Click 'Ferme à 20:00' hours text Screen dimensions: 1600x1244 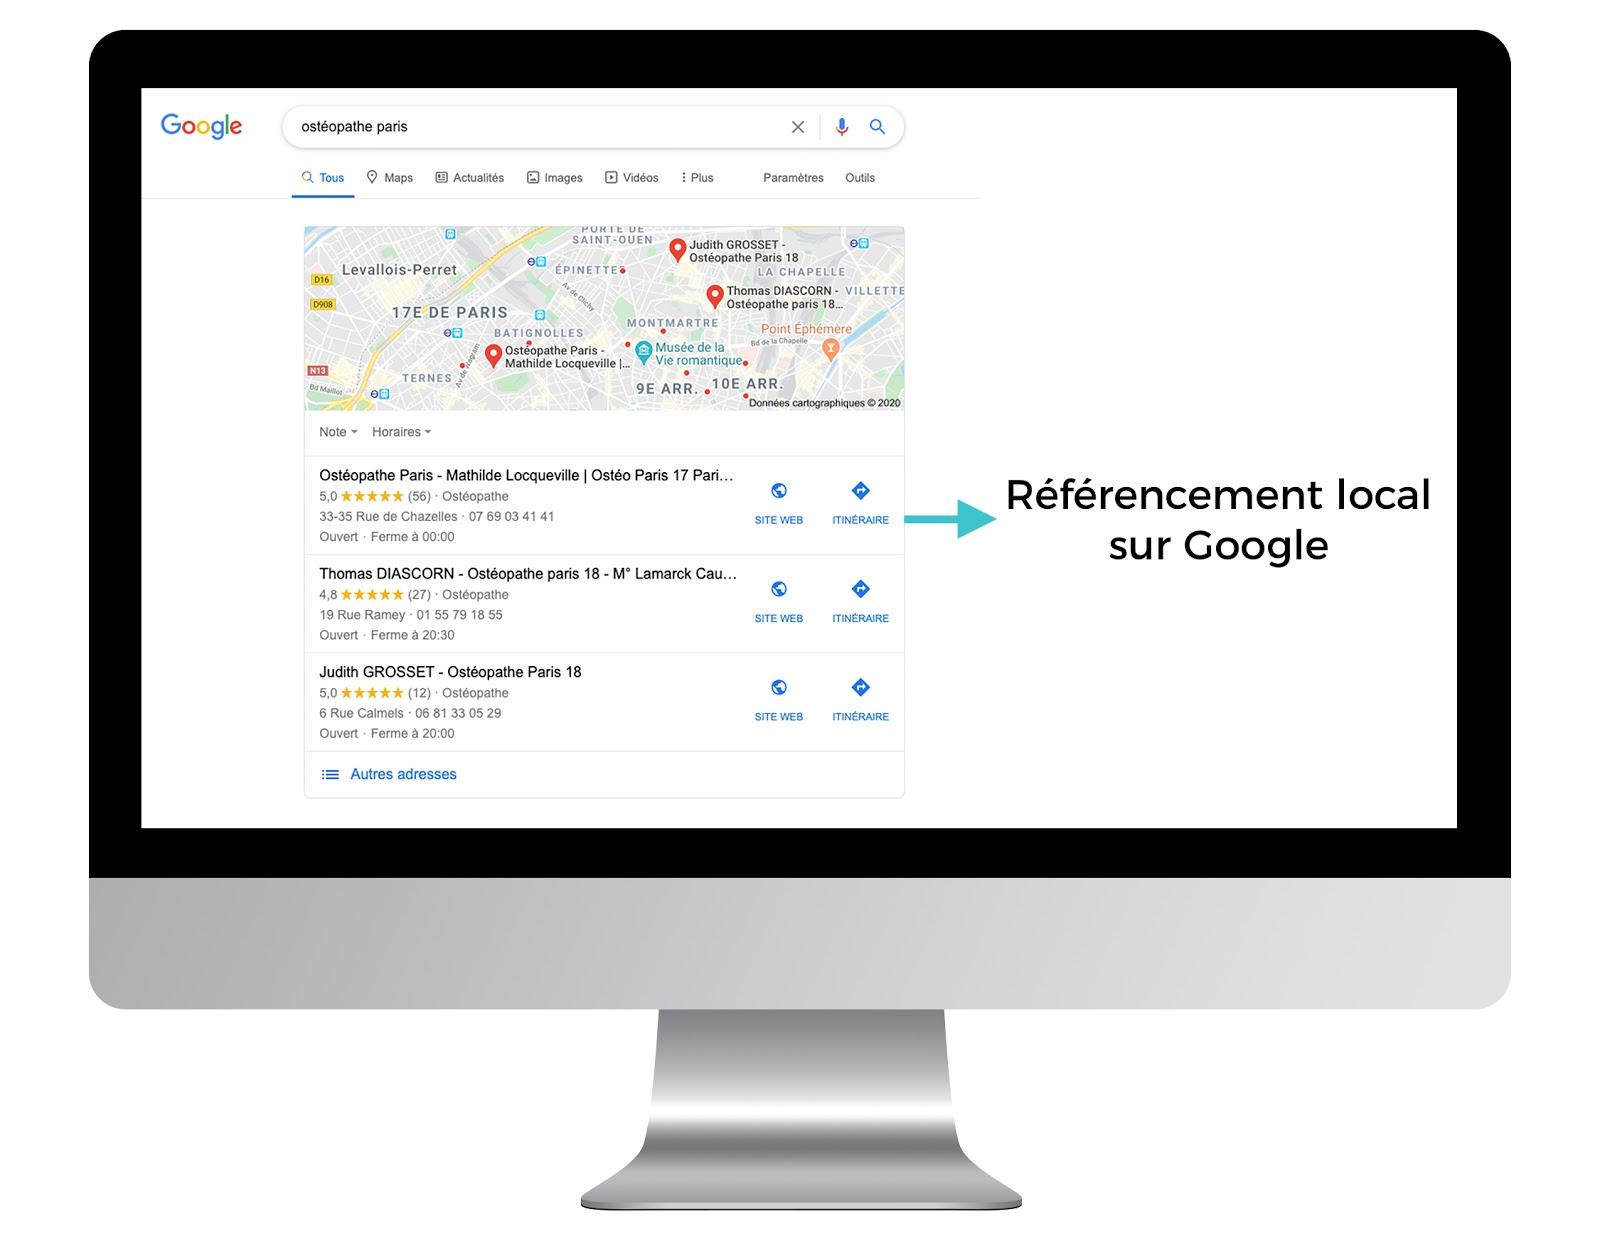coord(413,733)
